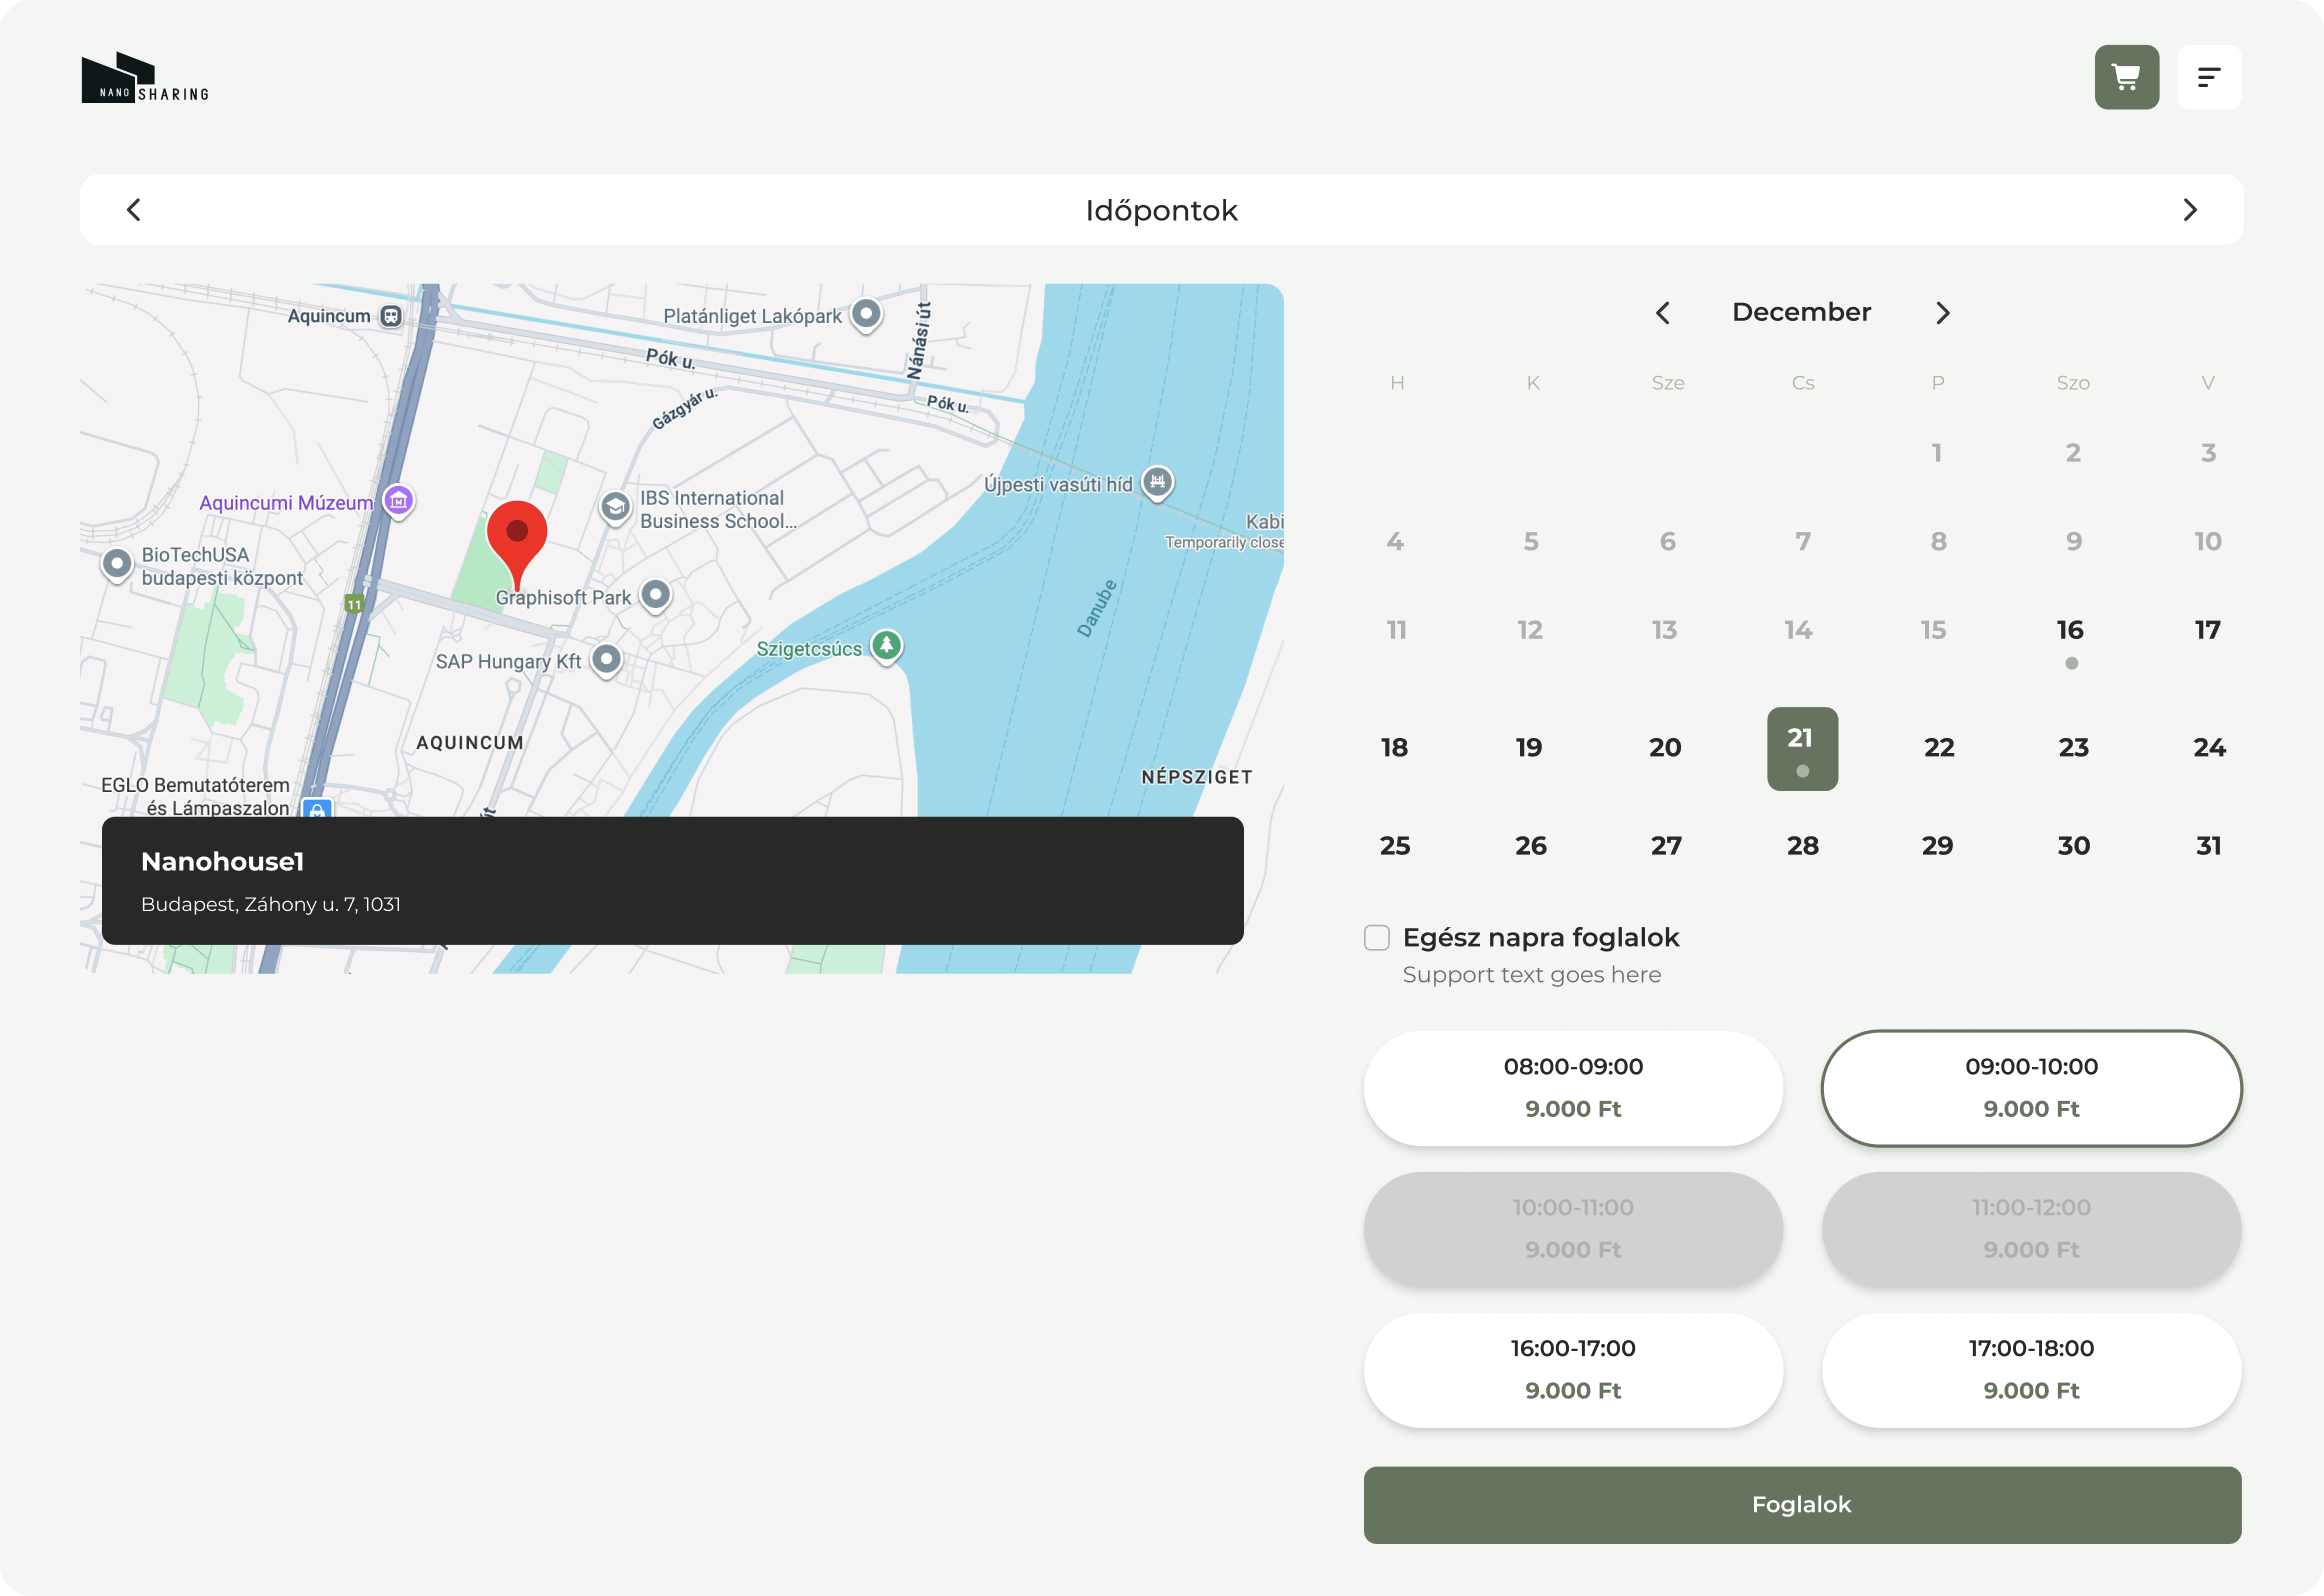Go back with the Időpontok left arrow
Image resolution: width=2324 pixels, height=1596 pixels.
(x=134, y=210)
